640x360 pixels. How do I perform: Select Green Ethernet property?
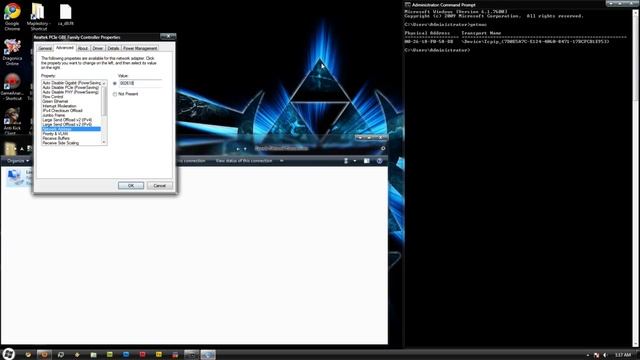[x=71, y=101]
